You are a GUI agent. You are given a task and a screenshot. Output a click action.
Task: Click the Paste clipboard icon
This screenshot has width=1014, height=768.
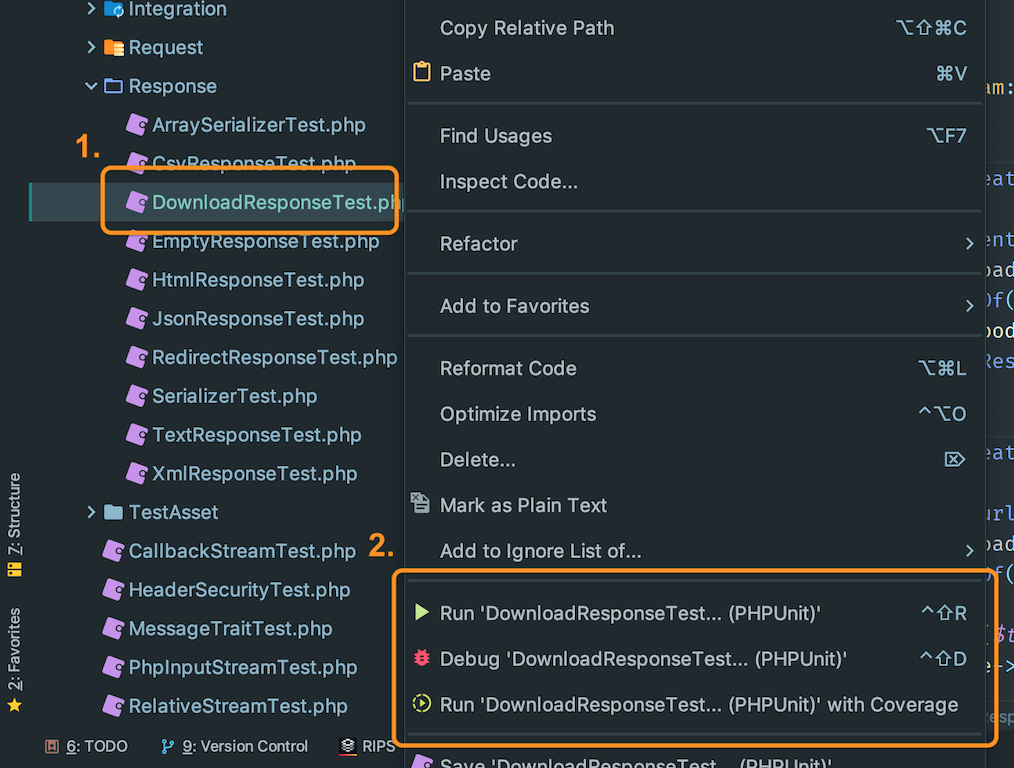(x=422, y=72)
